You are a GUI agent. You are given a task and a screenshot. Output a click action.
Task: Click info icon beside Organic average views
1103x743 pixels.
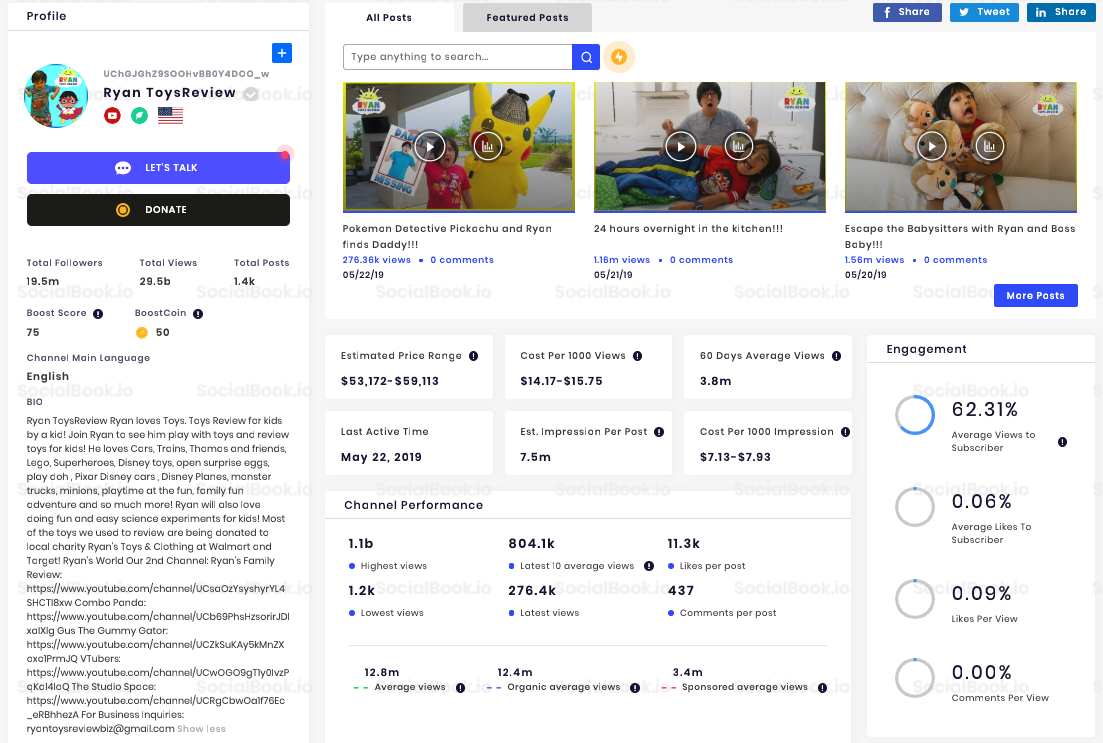[635, 687]
